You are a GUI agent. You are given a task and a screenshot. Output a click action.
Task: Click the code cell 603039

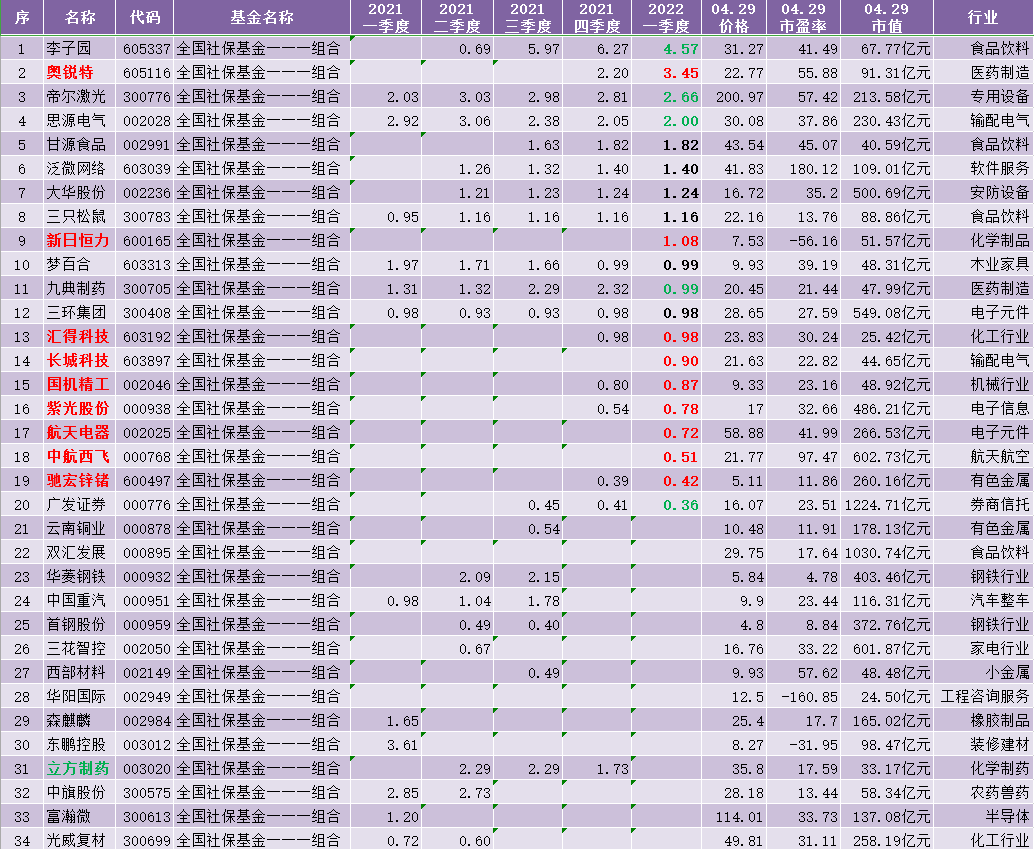(146, 169)
